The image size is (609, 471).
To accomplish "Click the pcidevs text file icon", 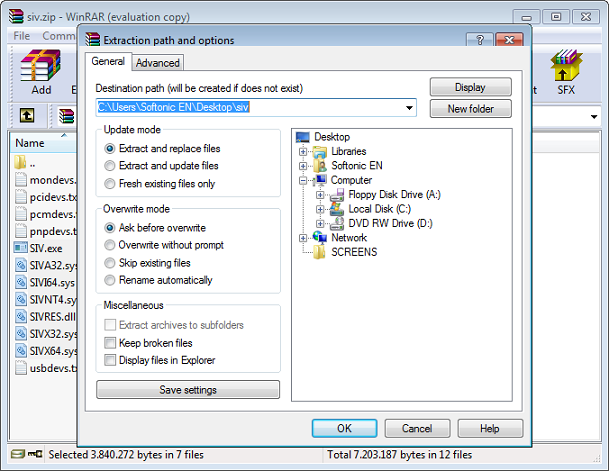I will coord(21,196).
